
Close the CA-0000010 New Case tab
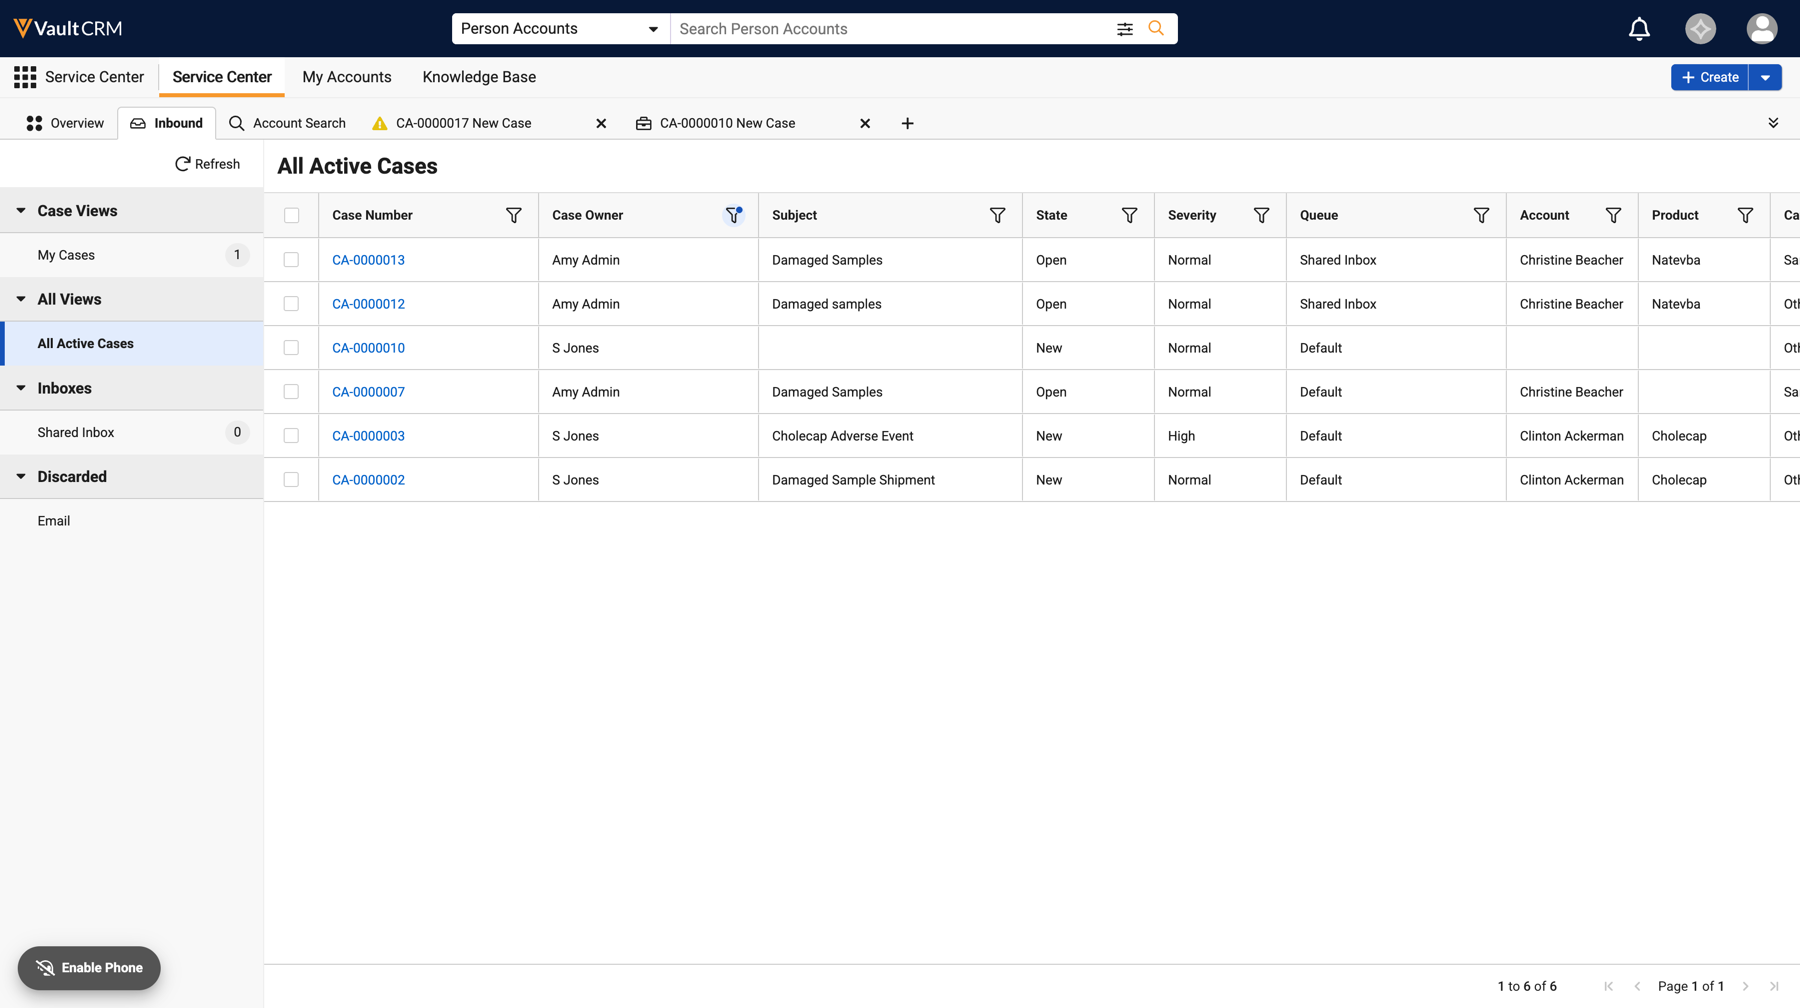coord(865,123)
